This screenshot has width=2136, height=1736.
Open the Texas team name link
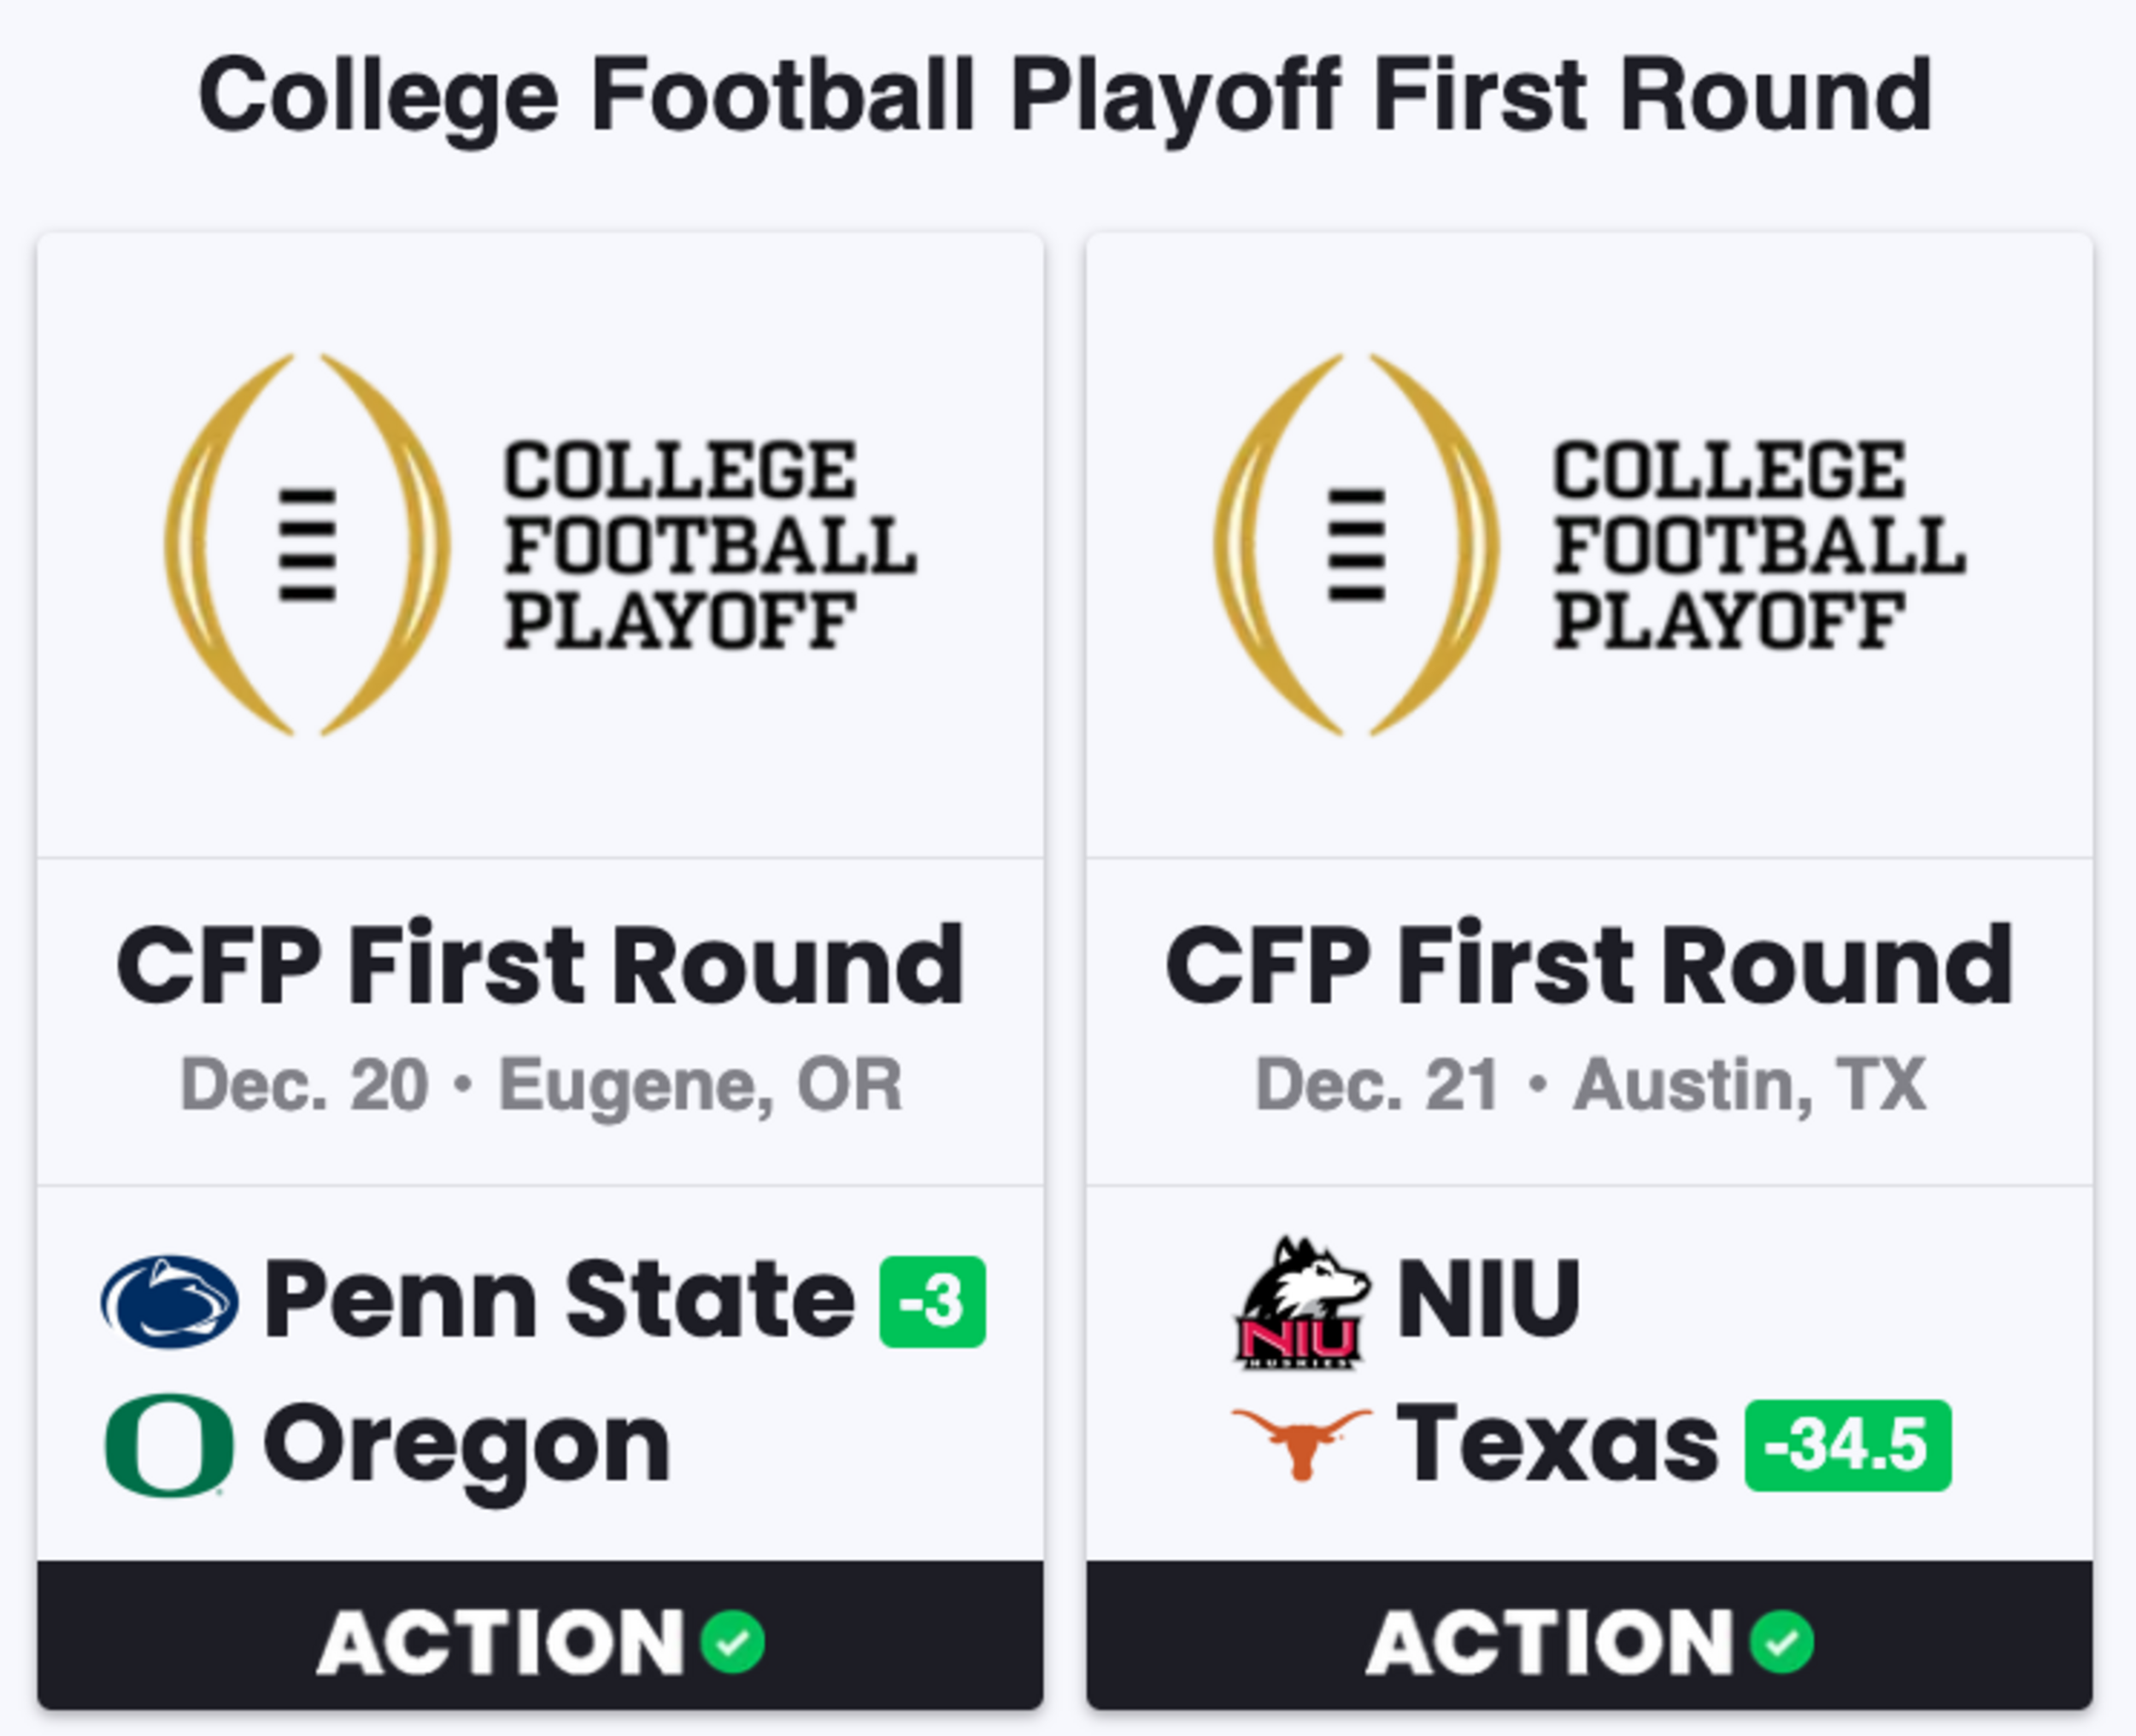[x=1558, y=1443]
